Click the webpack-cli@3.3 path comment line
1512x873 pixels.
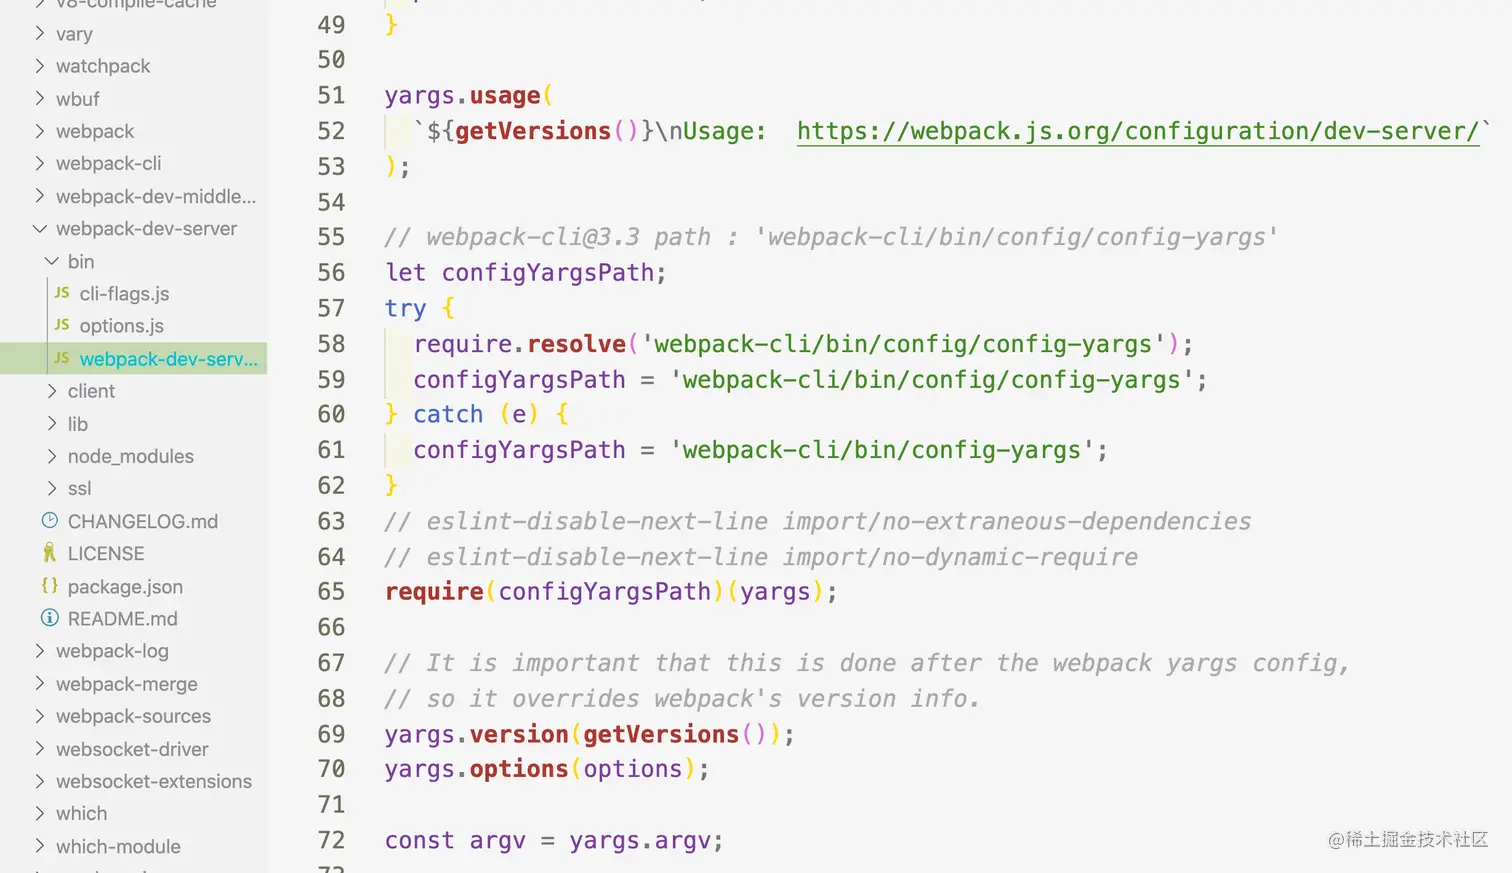831,237
